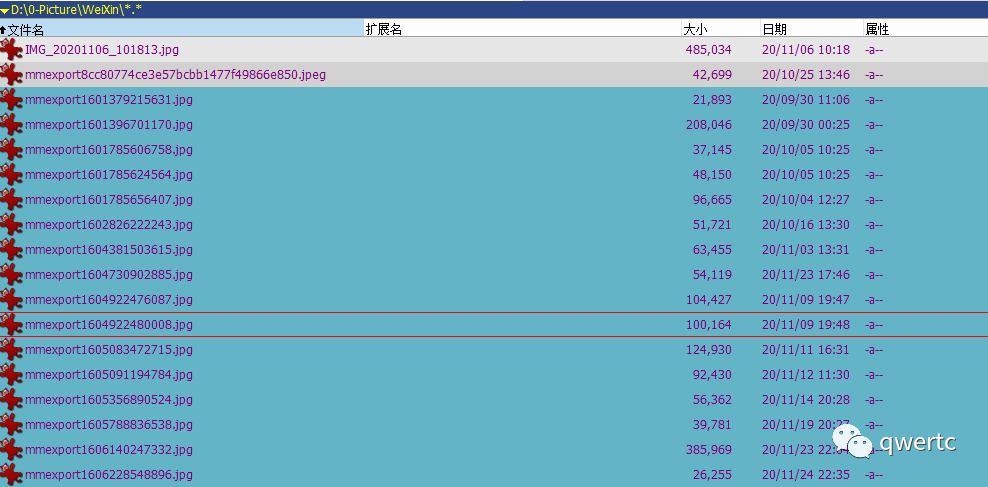Click the icon of mmexport1605083472715.jpg
The height and width of the screenshot is (487, 988).
pos(11,350)
